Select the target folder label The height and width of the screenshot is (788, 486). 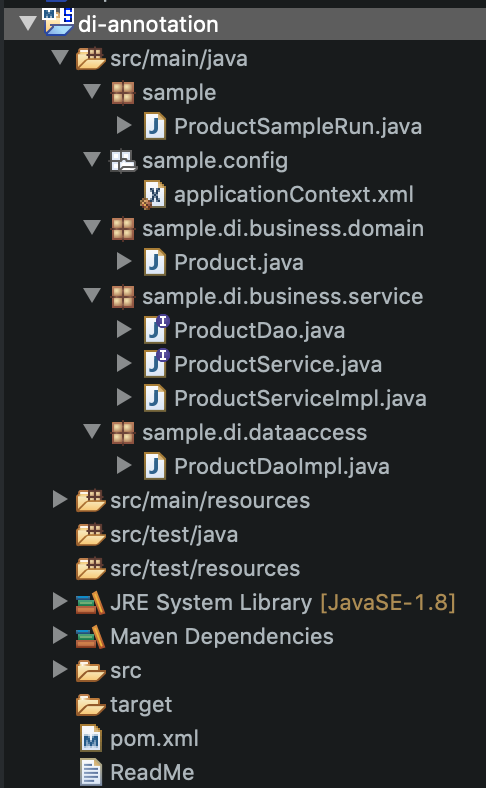pos(141,705)
